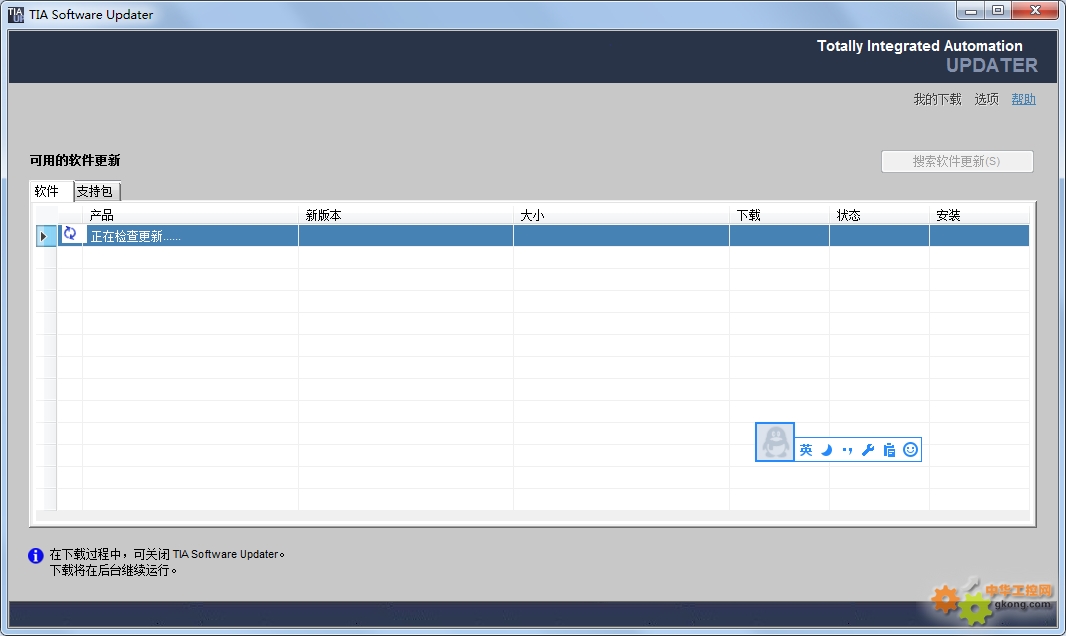Switch to the 软件 tab

[x=51, y=191]
